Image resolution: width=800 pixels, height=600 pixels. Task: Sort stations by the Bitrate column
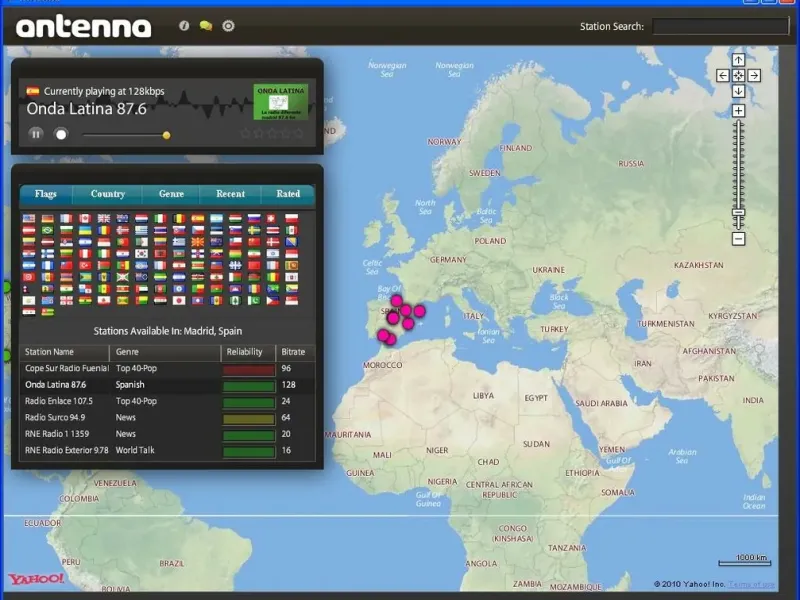click(295, 352)
